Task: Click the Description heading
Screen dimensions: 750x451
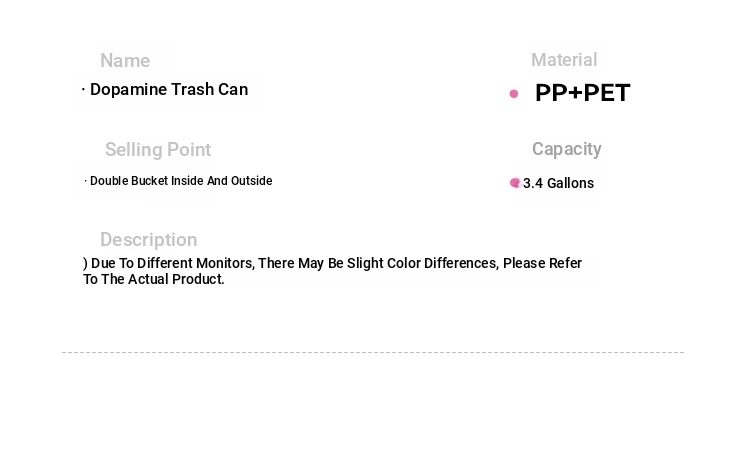Action: pyautogui.click(x=148, y=240)
